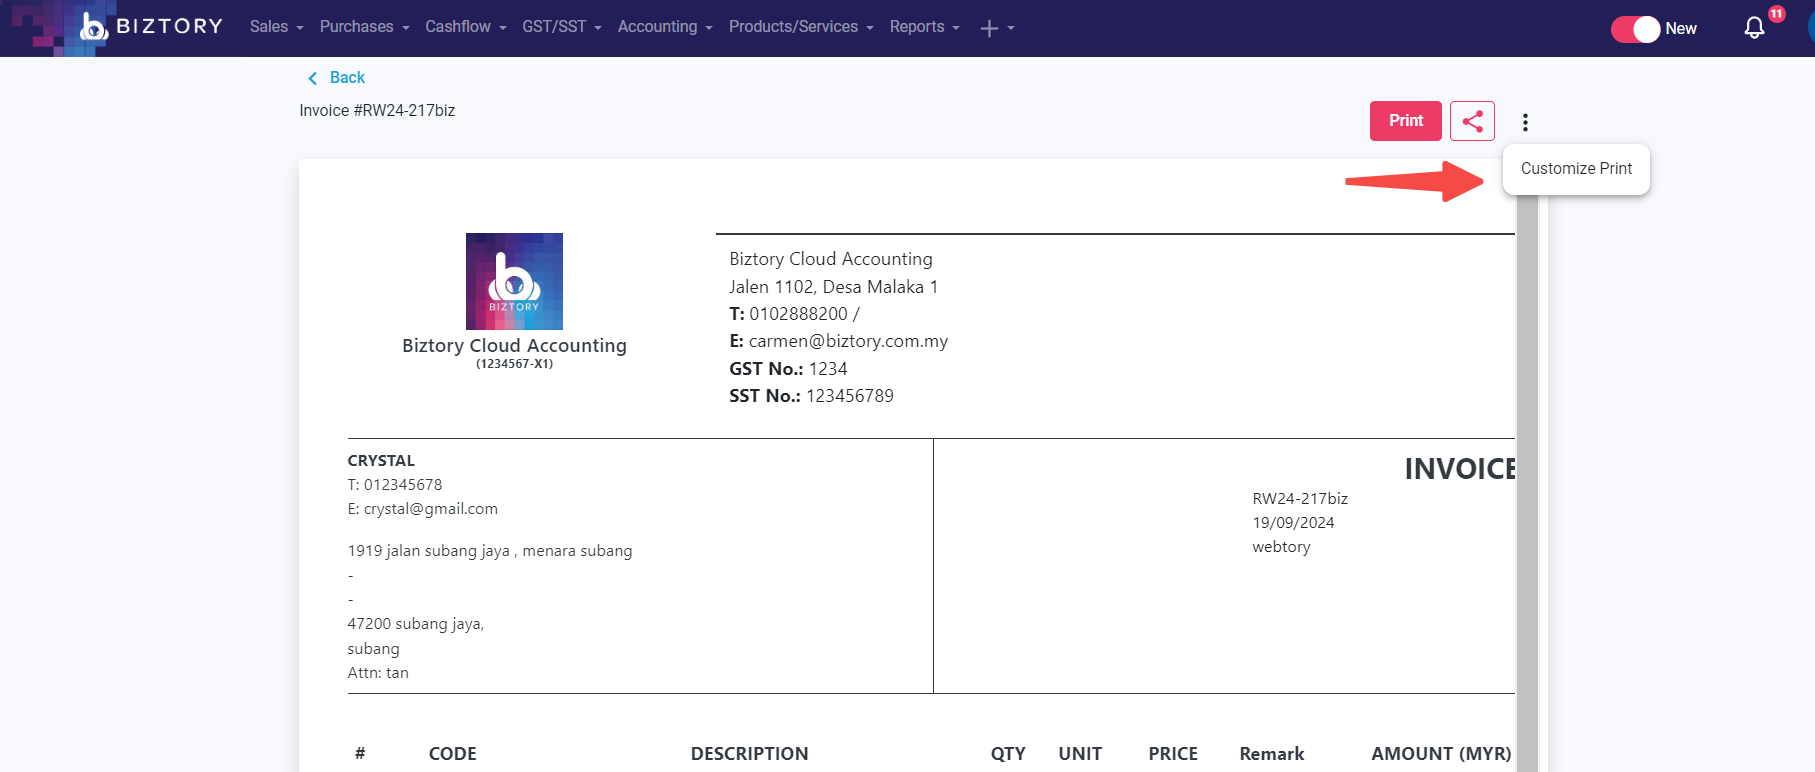
Task: Click the email carmen@biztory.com.my
Action: click(x=848, y=341)
